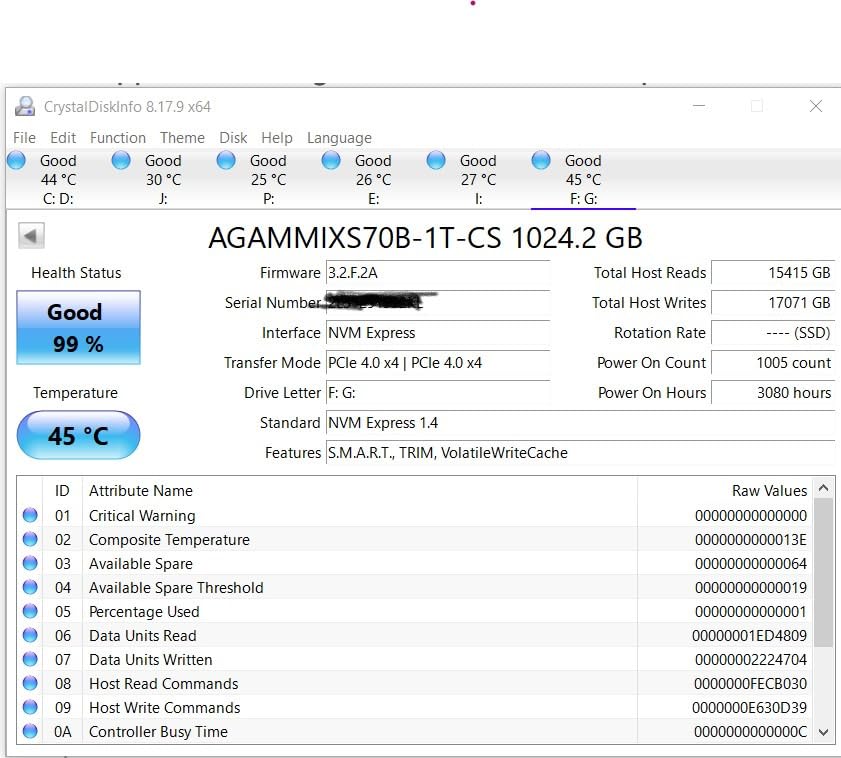The height and width of the screenshot is (758, 841).
Task: Click Power On Count value 1005 count
Action: coord(773,363)
